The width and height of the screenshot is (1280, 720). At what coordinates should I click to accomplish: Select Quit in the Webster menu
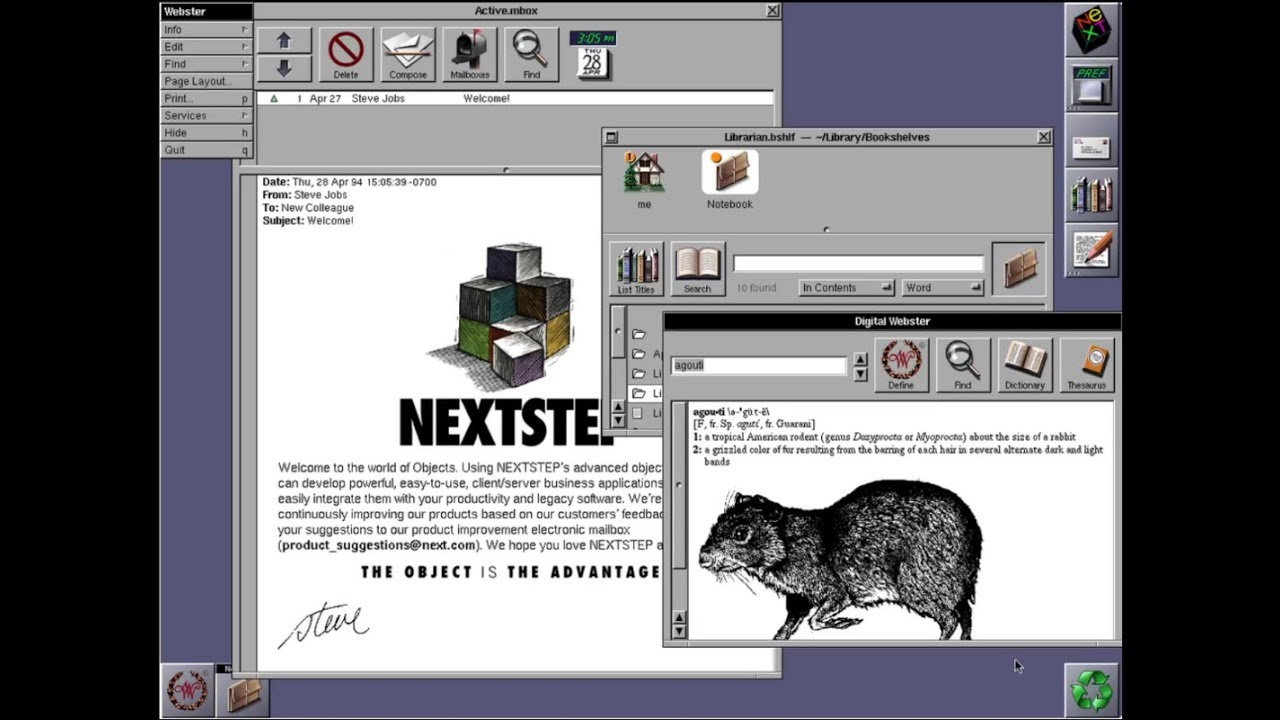pyautogui.click(x=206, y=150)
